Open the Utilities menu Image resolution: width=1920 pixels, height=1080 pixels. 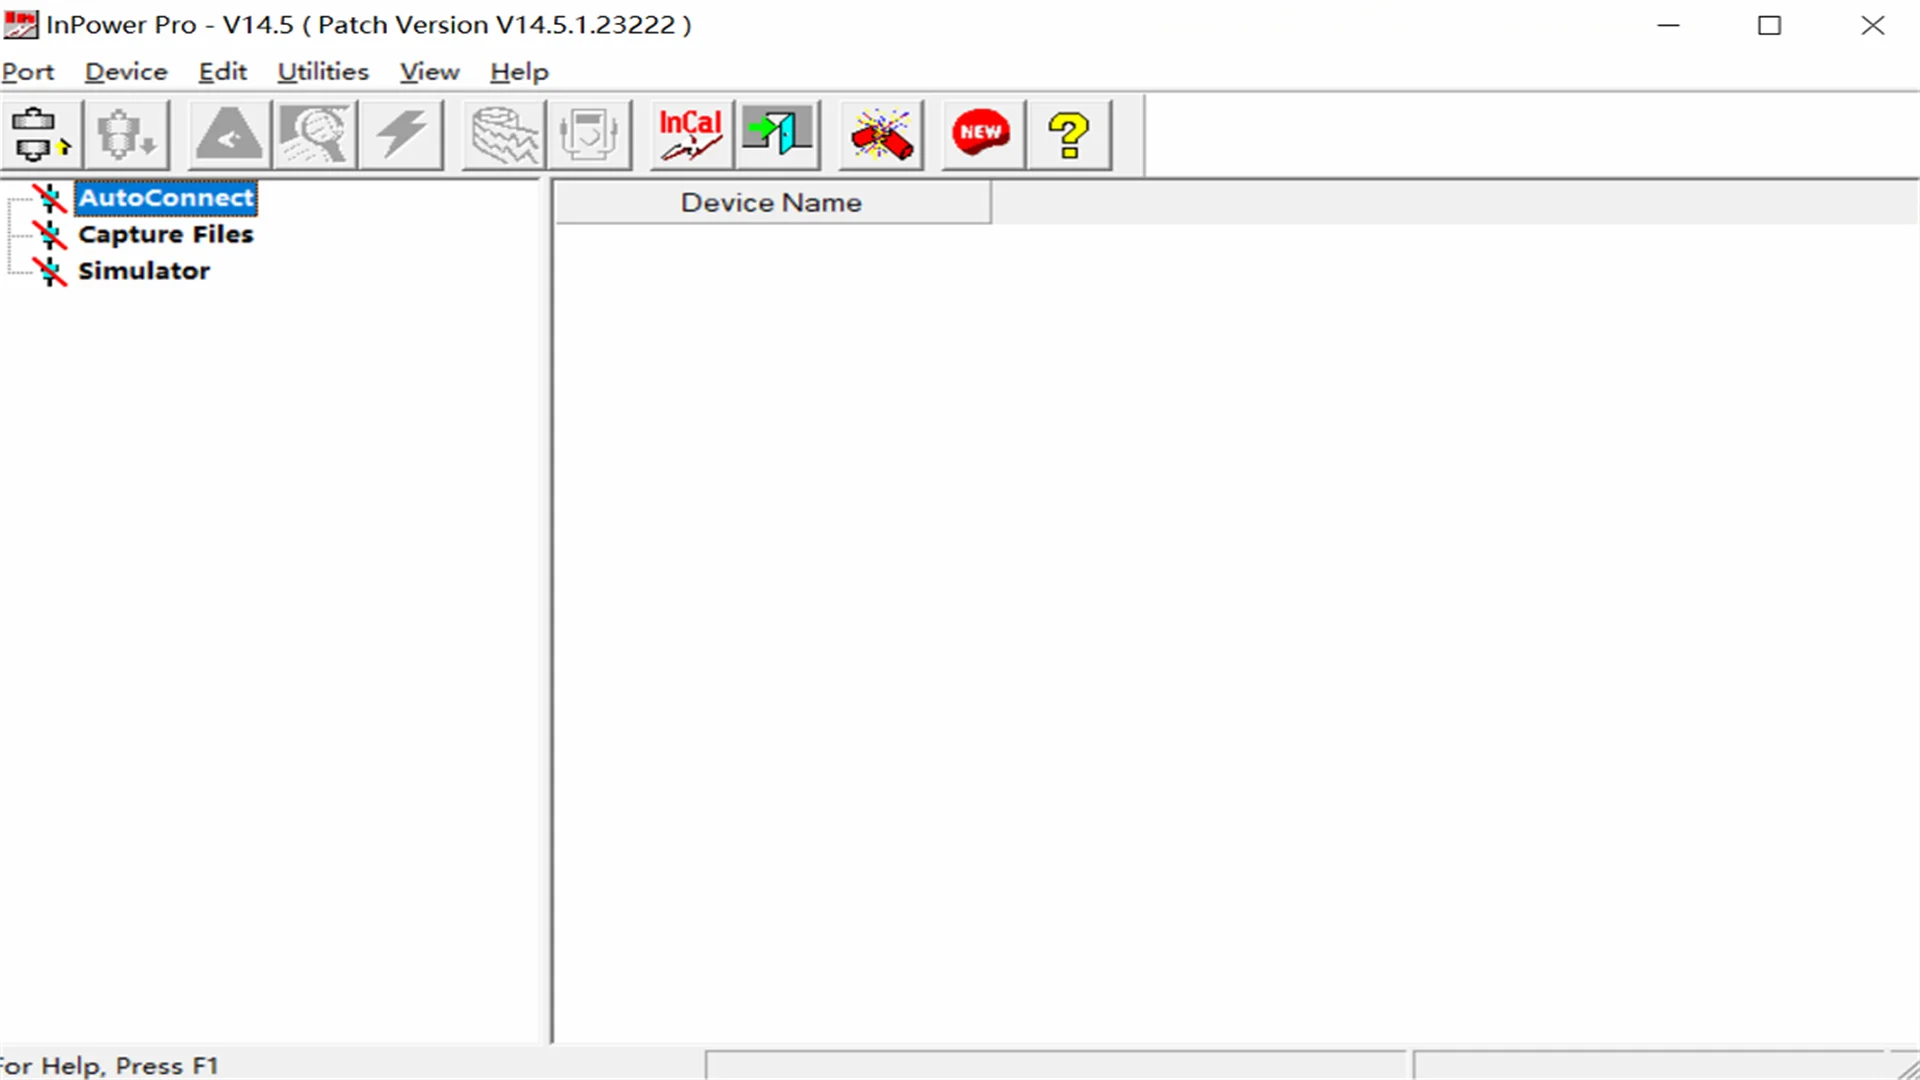pyautogui.click(x=320, y=71)
